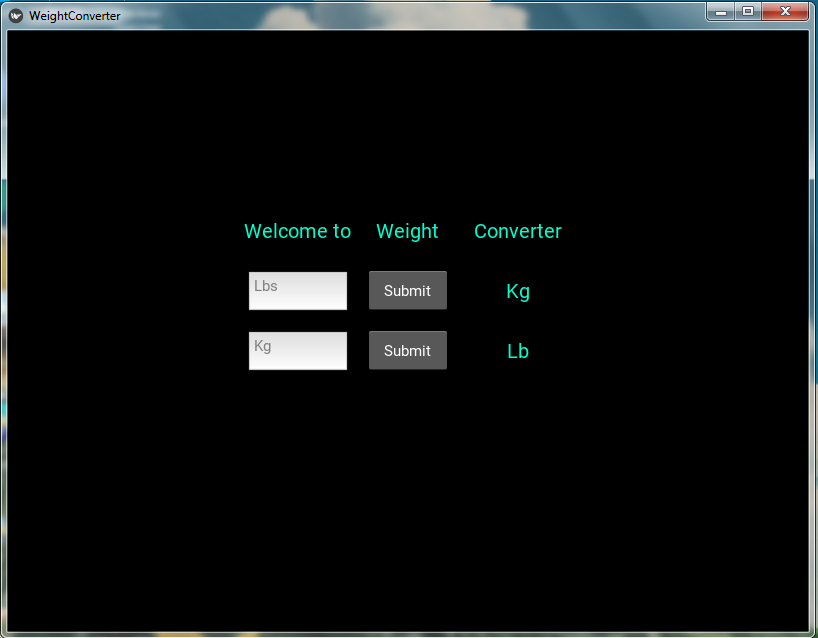Screen dimensions: 818x638
Task: Click the Weight heading text
Action: pos(407,231)
